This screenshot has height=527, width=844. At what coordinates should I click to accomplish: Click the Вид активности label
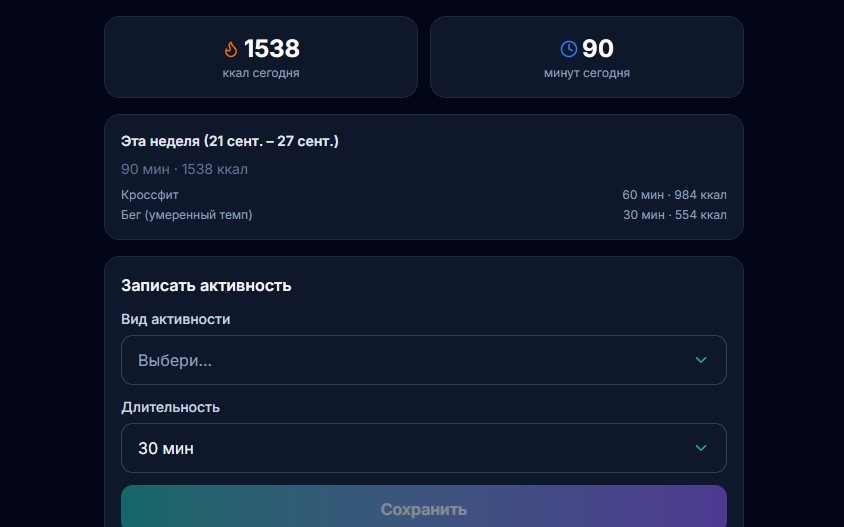(175, 319)
